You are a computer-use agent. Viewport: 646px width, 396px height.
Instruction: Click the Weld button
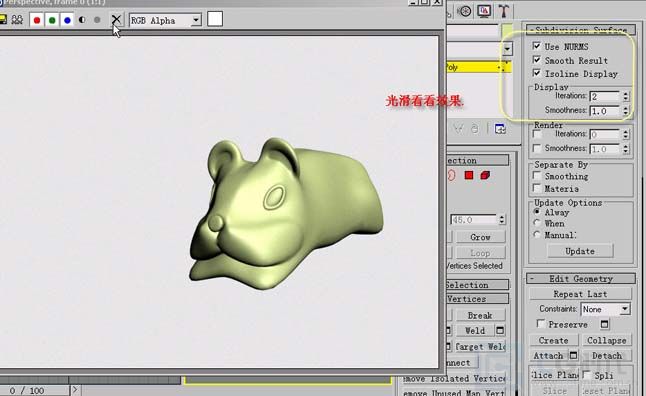[475, 330]
